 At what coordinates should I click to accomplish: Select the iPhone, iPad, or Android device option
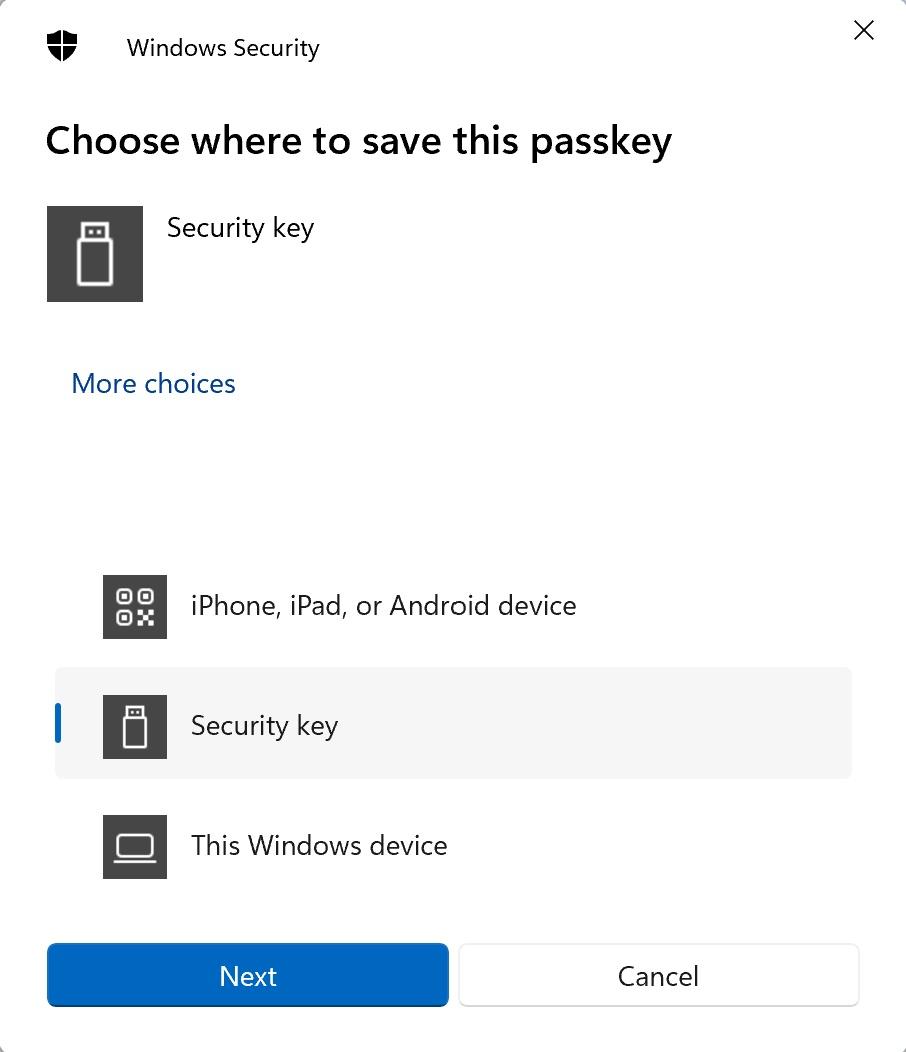click(383, 606)
